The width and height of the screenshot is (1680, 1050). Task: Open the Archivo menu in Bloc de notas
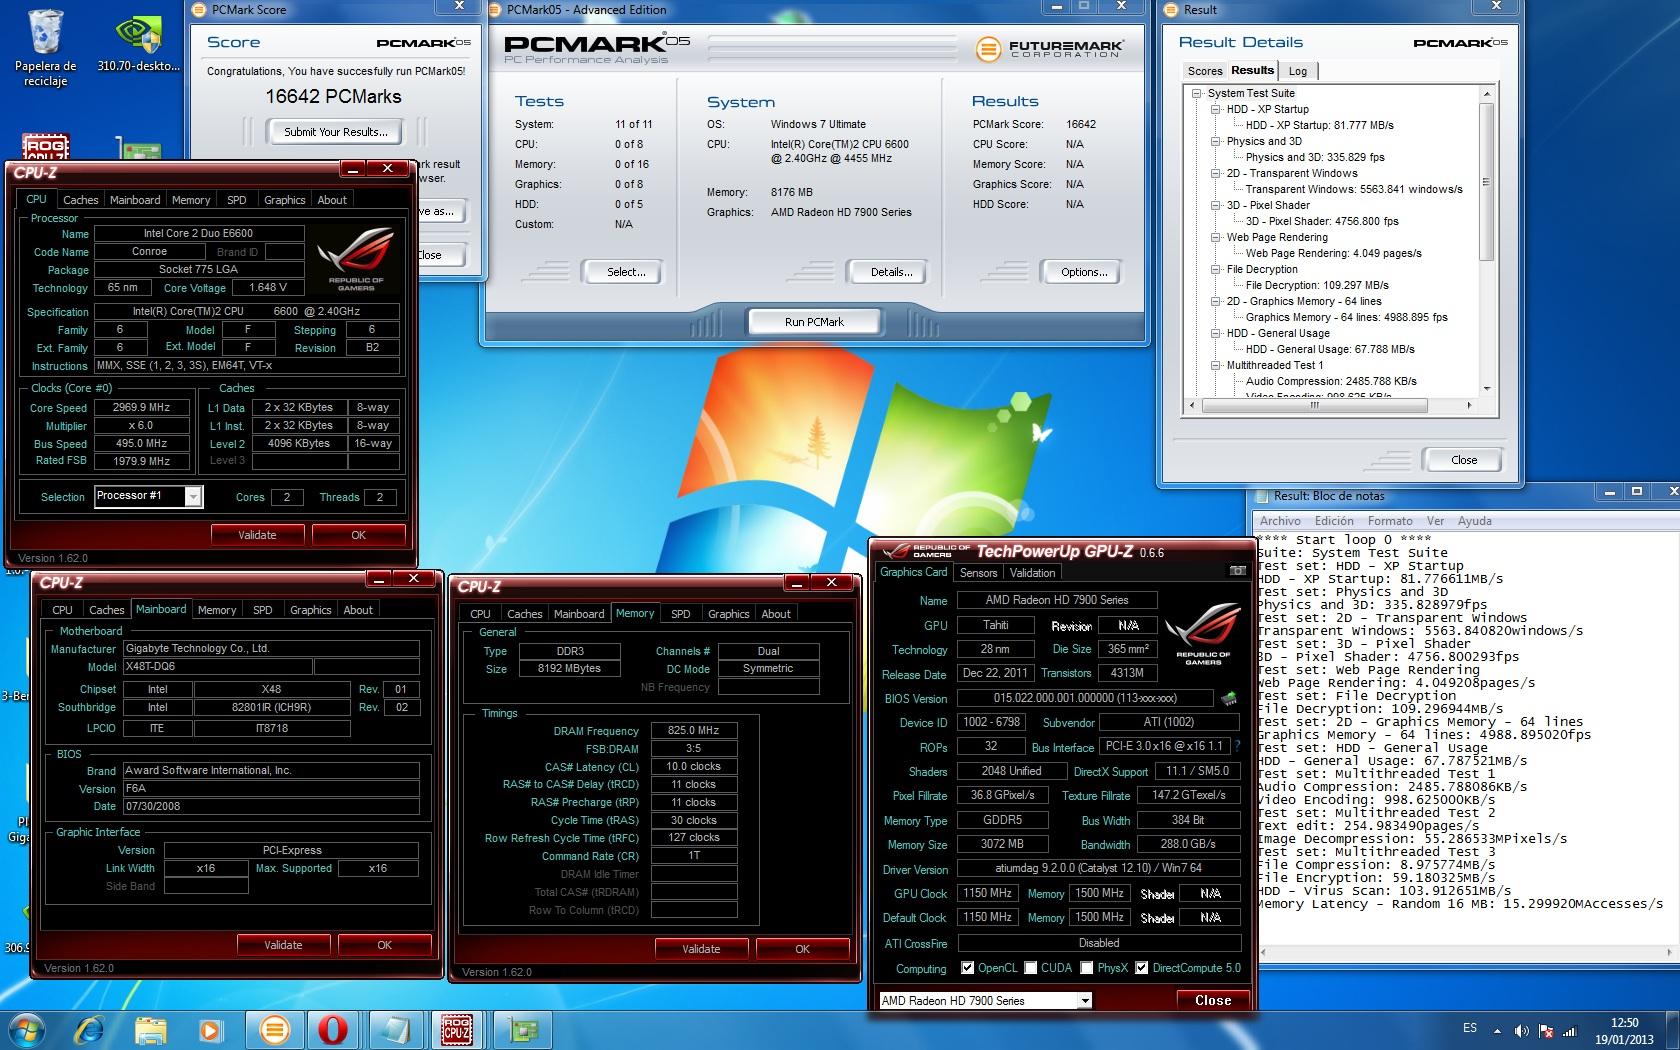tap(1280, 521)
